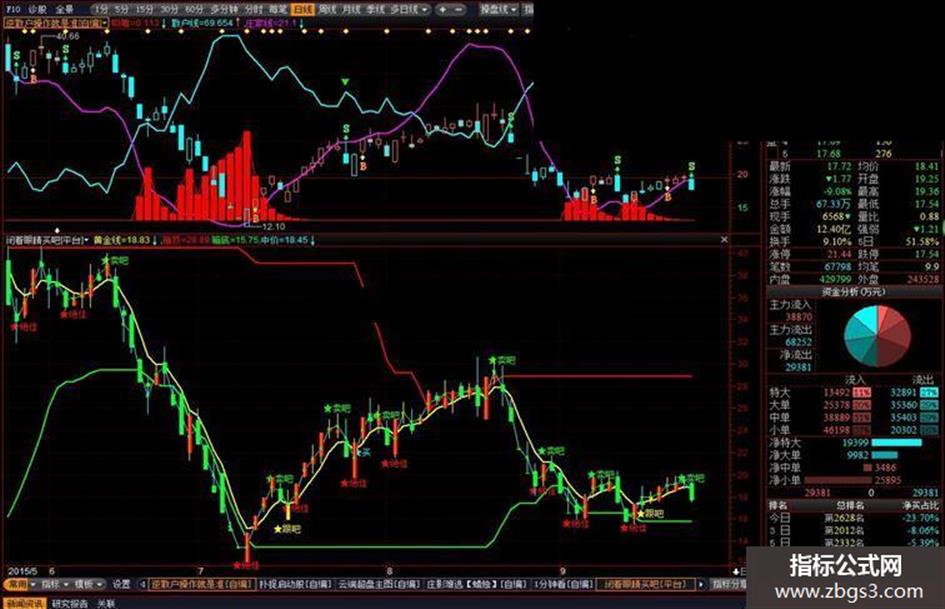
Task: Select the 1分钟看 indicator tab
Action: click(x=565, y=584)
